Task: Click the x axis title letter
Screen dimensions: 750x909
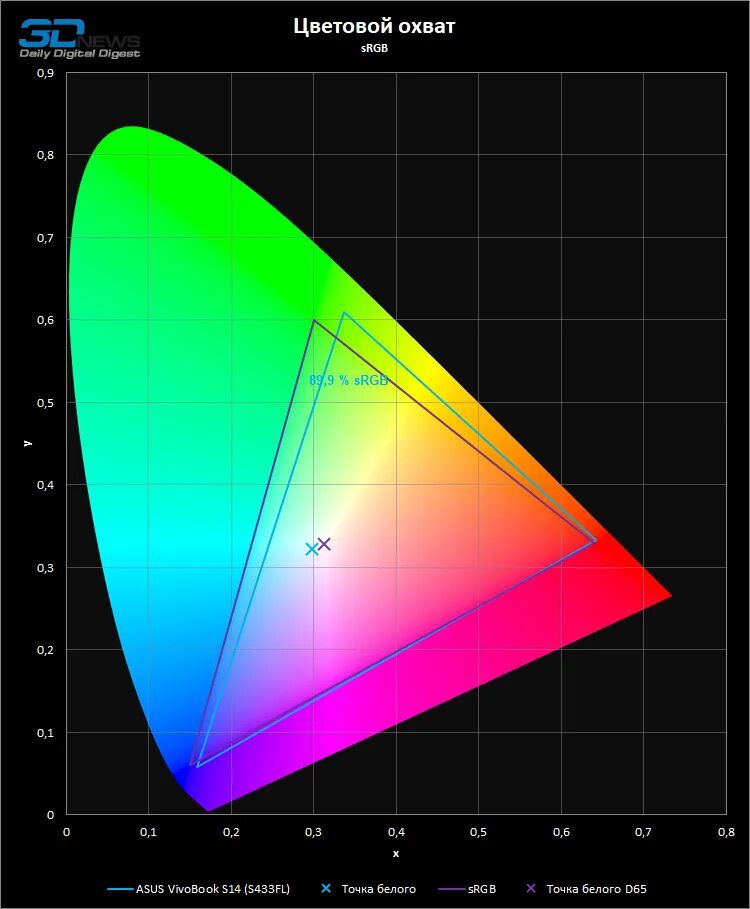Action: [396, 853]
